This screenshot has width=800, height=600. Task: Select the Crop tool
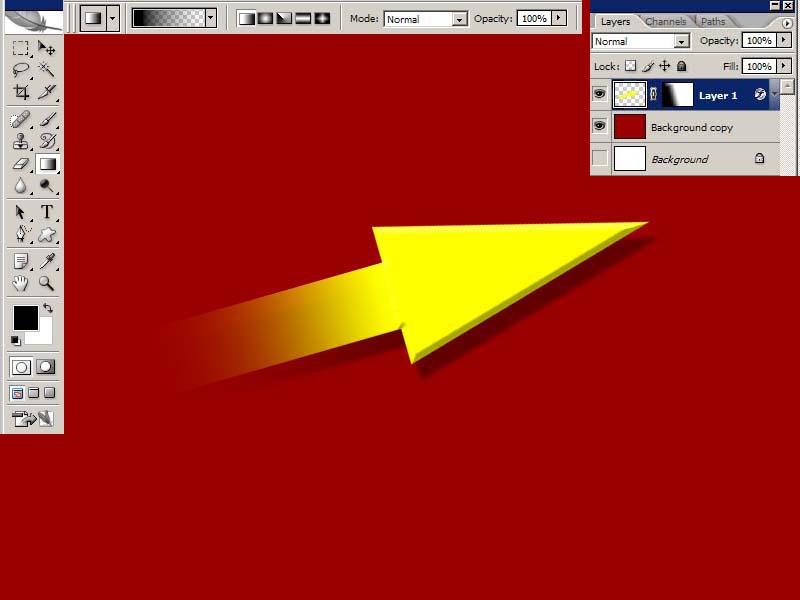[x=20, y=92]
